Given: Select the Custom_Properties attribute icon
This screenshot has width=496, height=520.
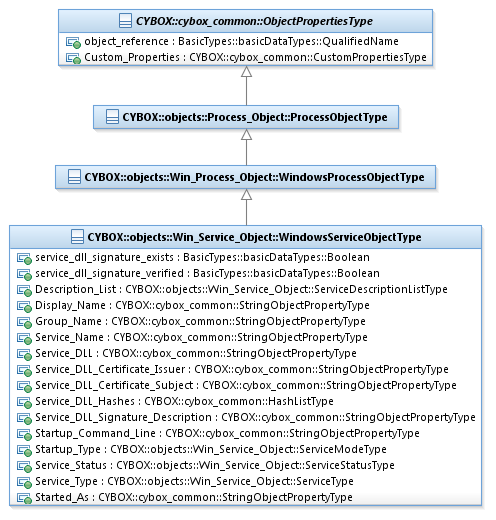Looking at the screenshot, I should (73, 58).
